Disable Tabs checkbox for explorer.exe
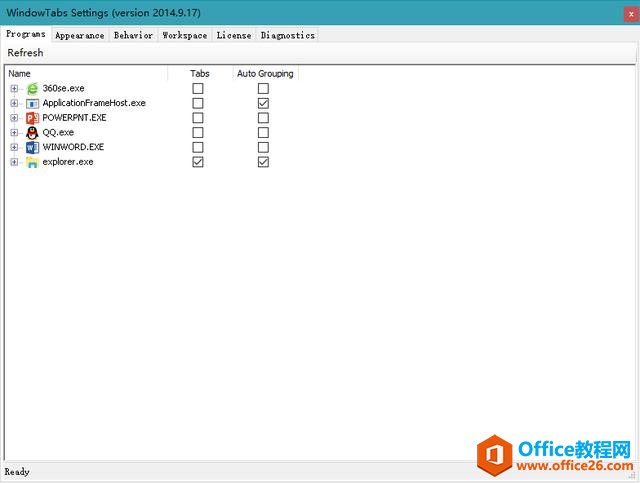This screenshot has width=640, height=483. [x=198, y=162]
